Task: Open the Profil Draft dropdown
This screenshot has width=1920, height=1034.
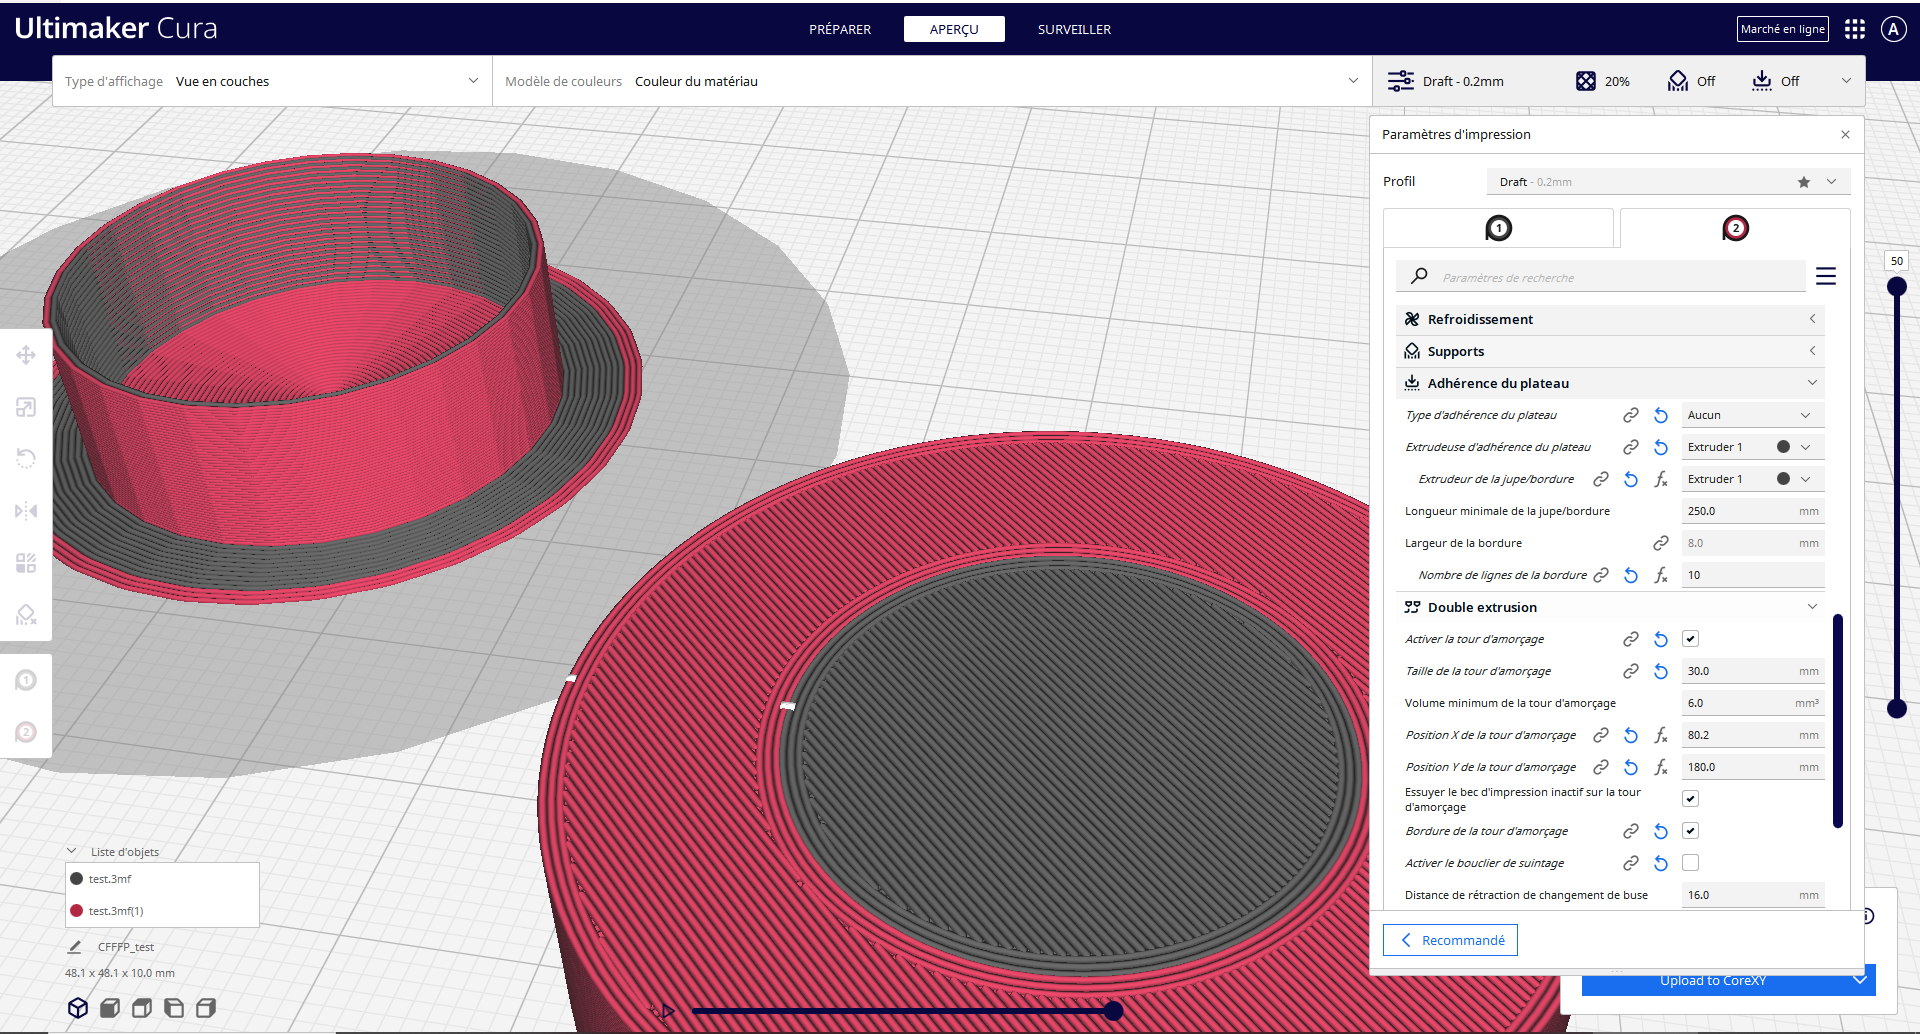Action: click(x=1668, y=182)
